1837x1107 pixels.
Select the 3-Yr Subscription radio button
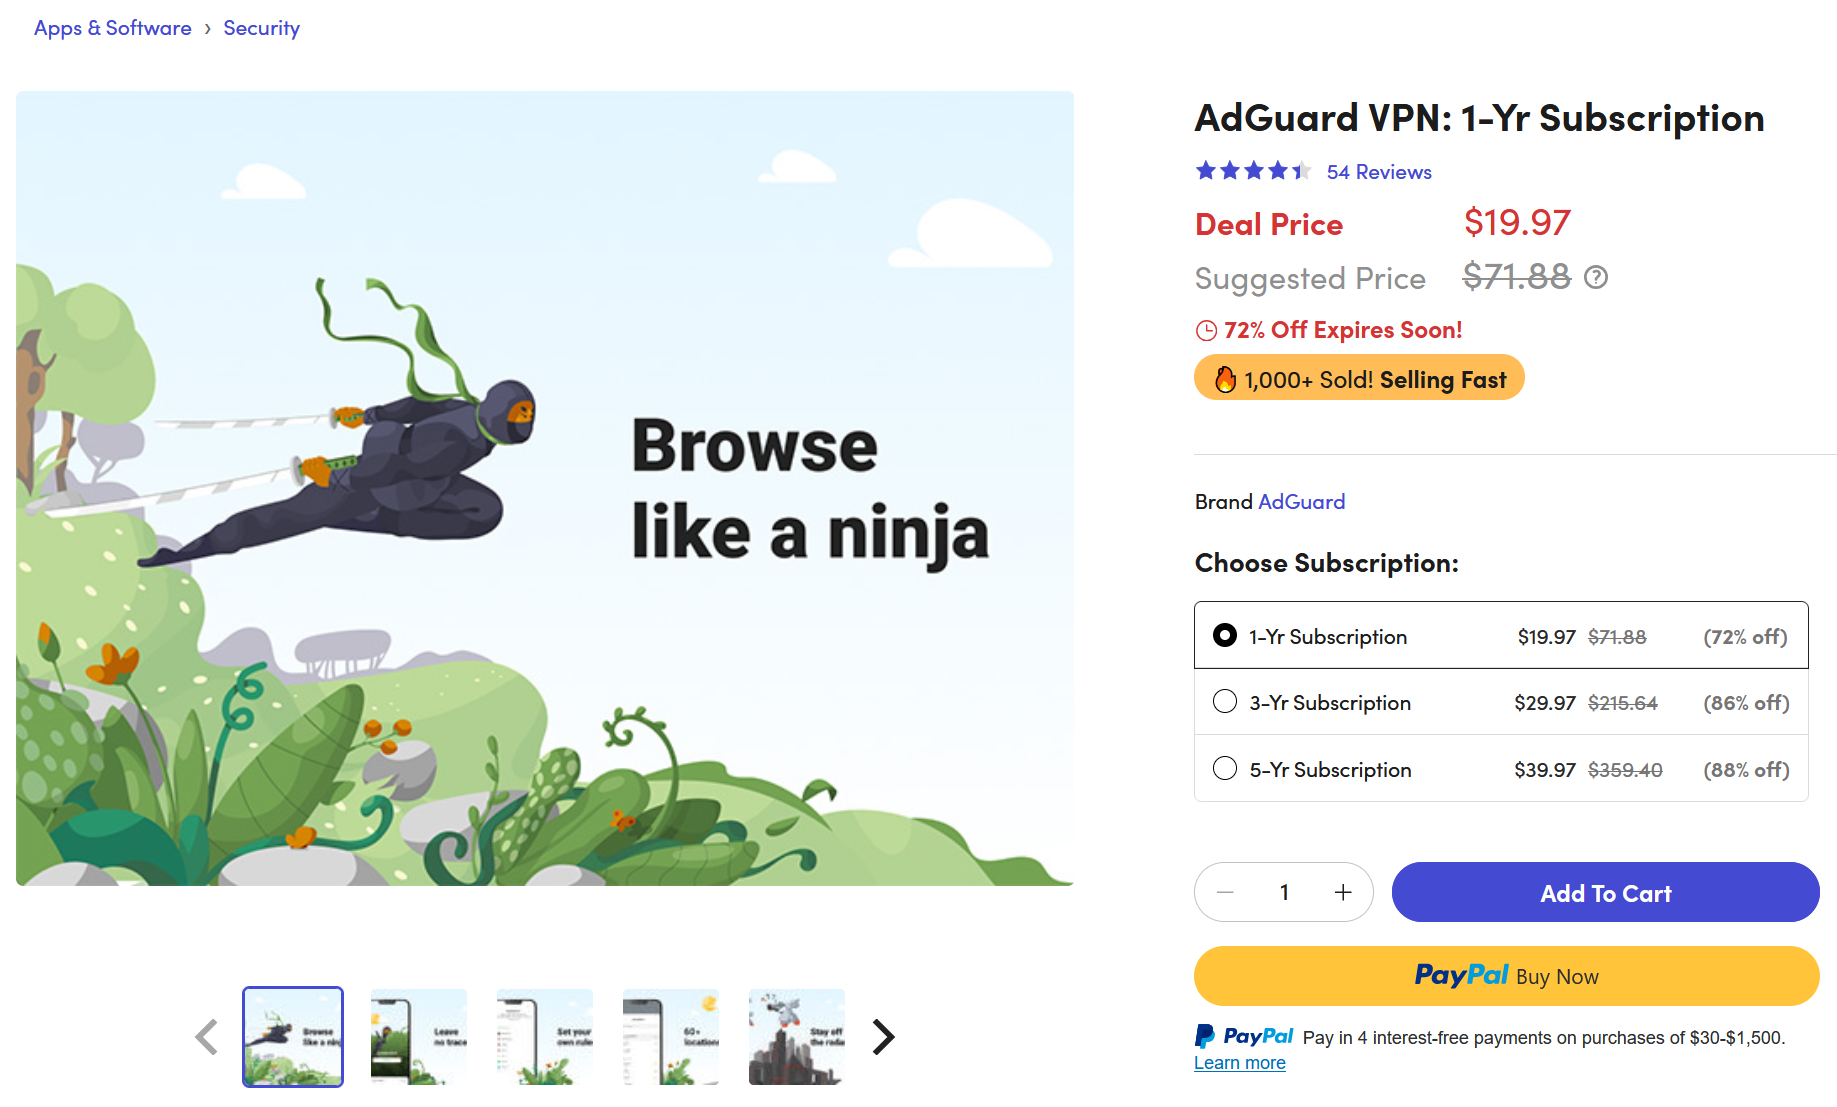[1224, 701]
